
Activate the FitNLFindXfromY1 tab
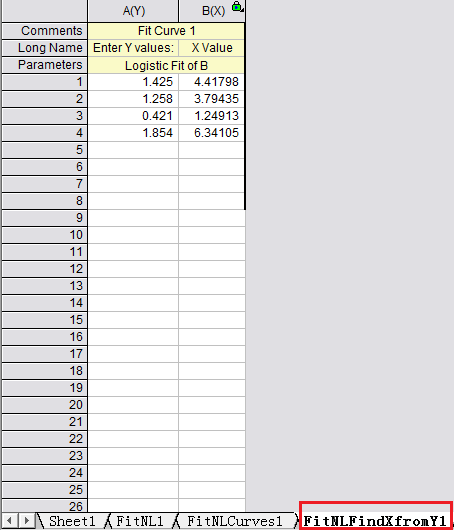375,521
